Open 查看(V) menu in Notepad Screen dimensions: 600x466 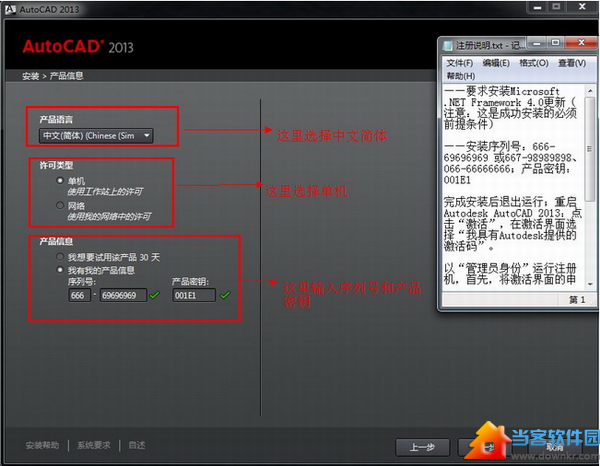click(572, 63)
